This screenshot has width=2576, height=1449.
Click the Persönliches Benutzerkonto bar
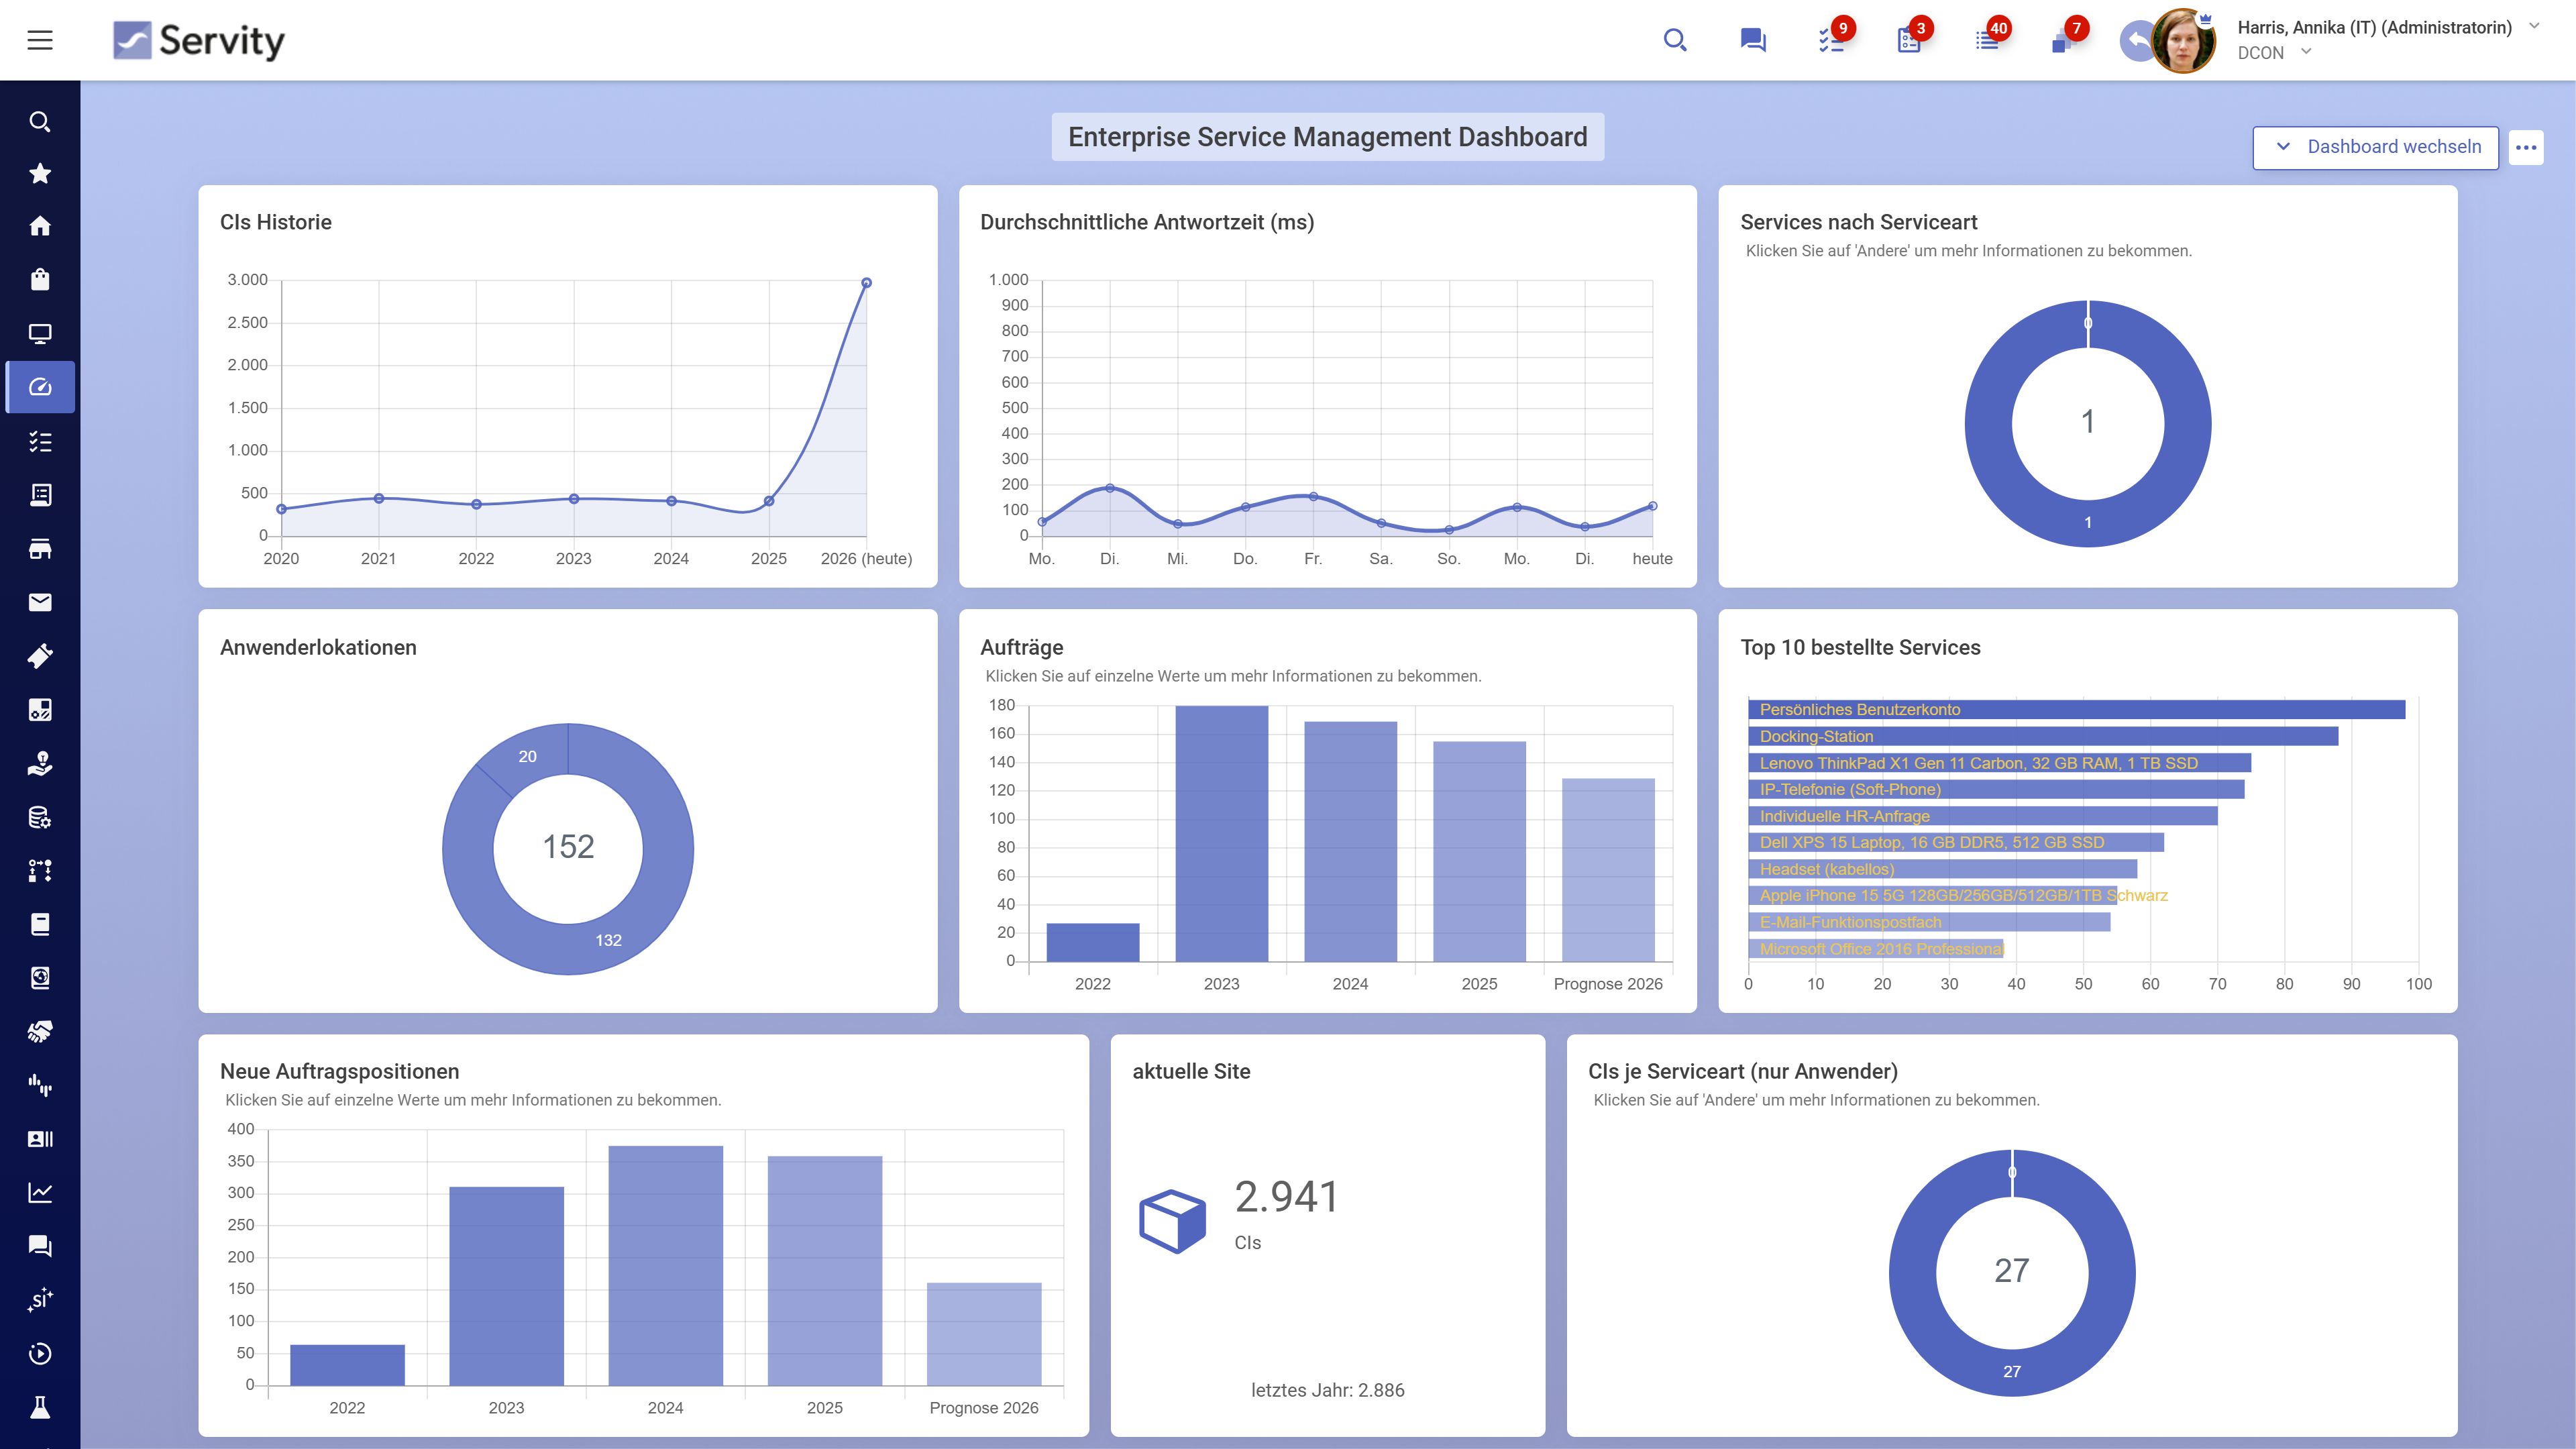point(2076,710)
